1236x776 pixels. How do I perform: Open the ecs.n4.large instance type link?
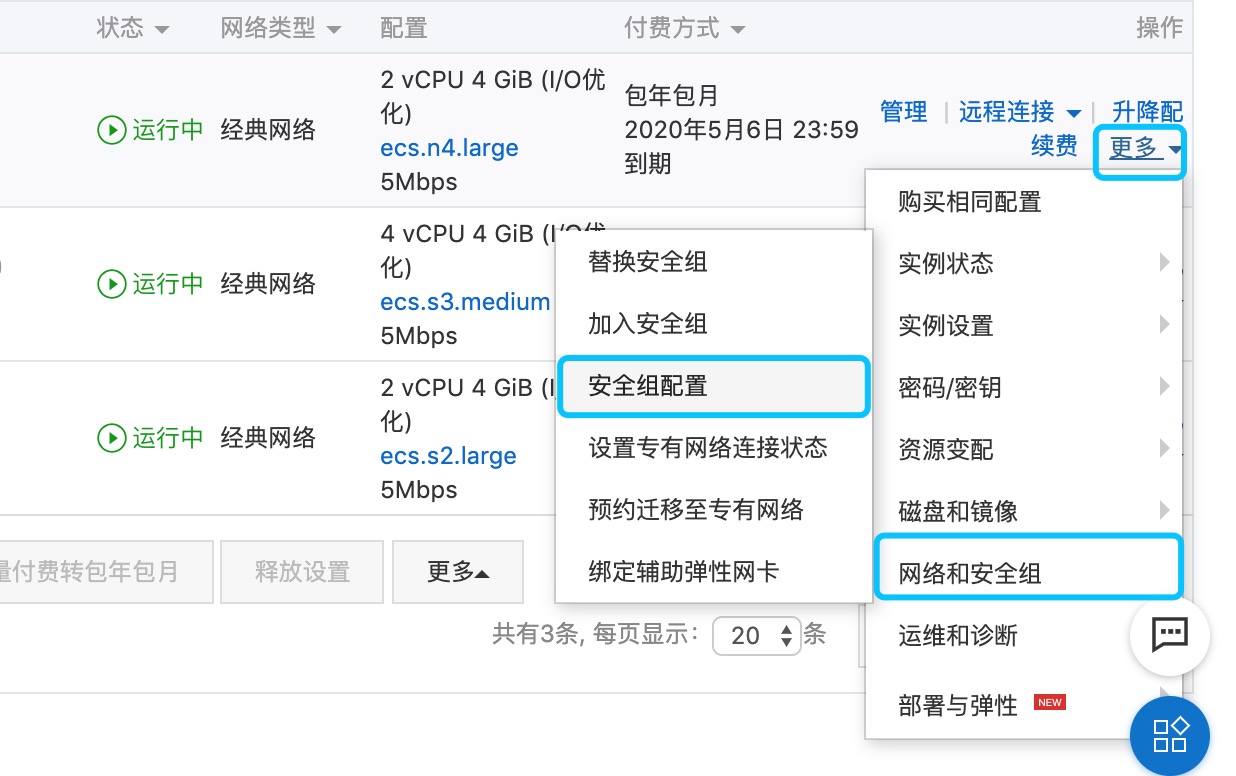[449, 148]
